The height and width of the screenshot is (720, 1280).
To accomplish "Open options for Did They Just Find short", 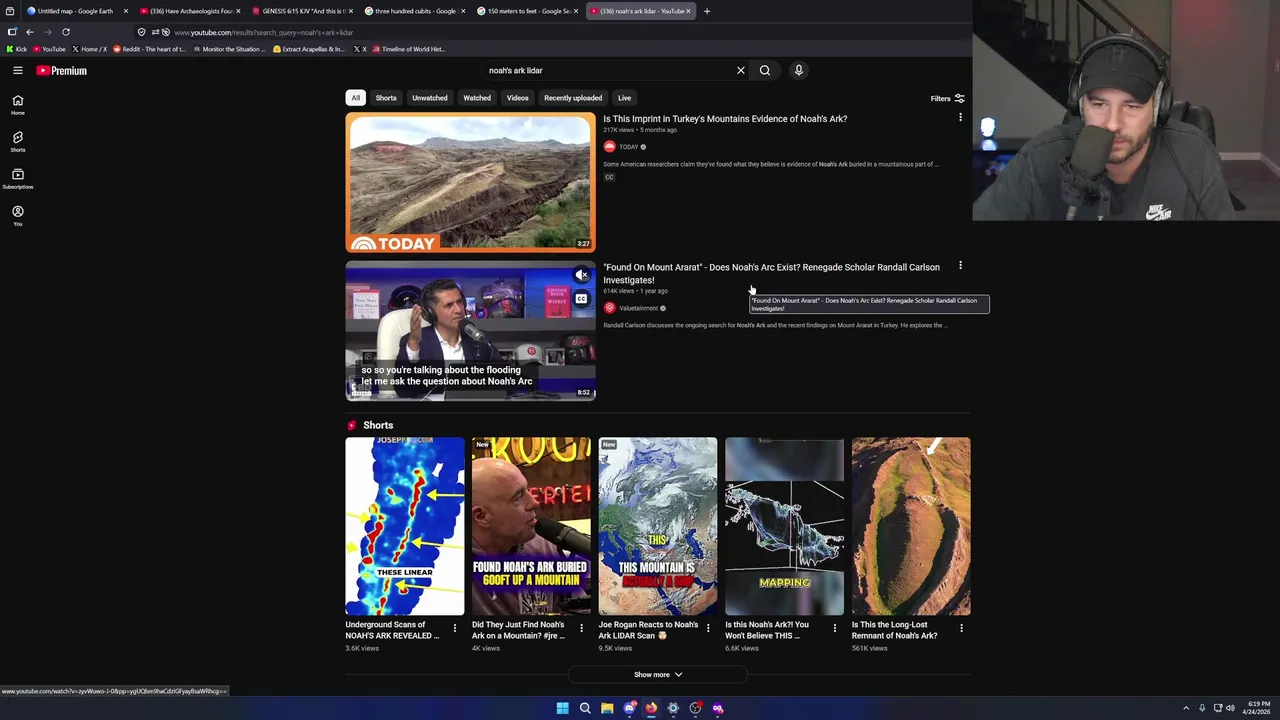I will pos(581,628).
